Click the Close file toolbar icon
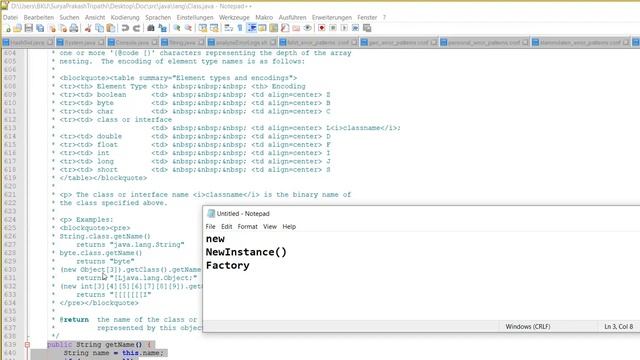 click(x=52, y=28)
